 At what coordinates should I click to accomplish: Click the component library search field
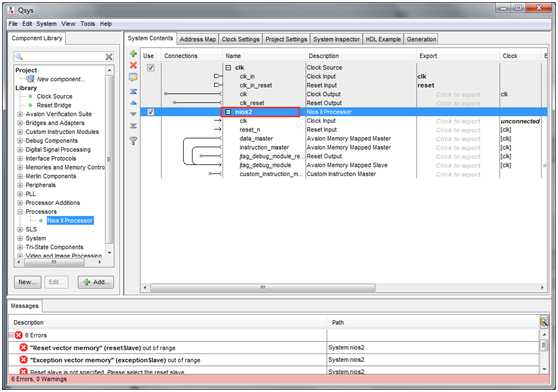(64, 57)
